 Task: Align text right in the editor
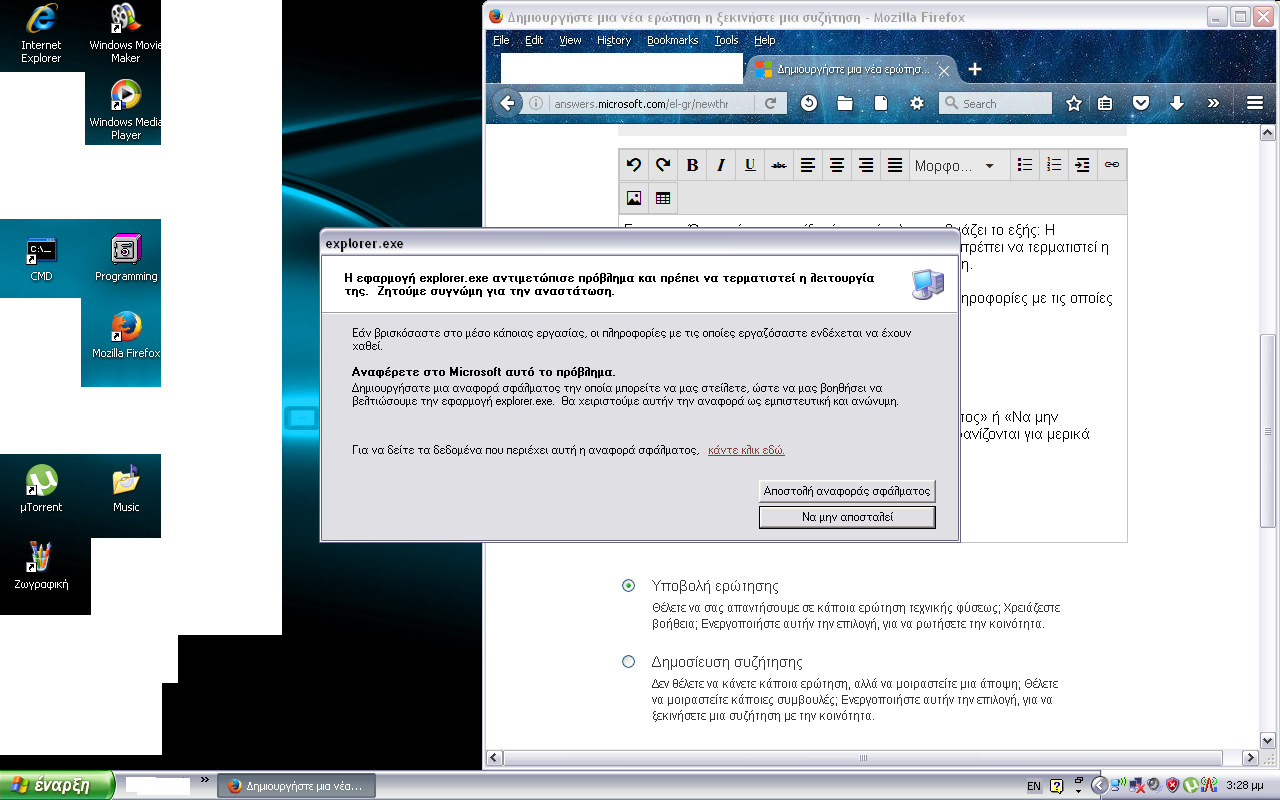(x=866, y=165)
